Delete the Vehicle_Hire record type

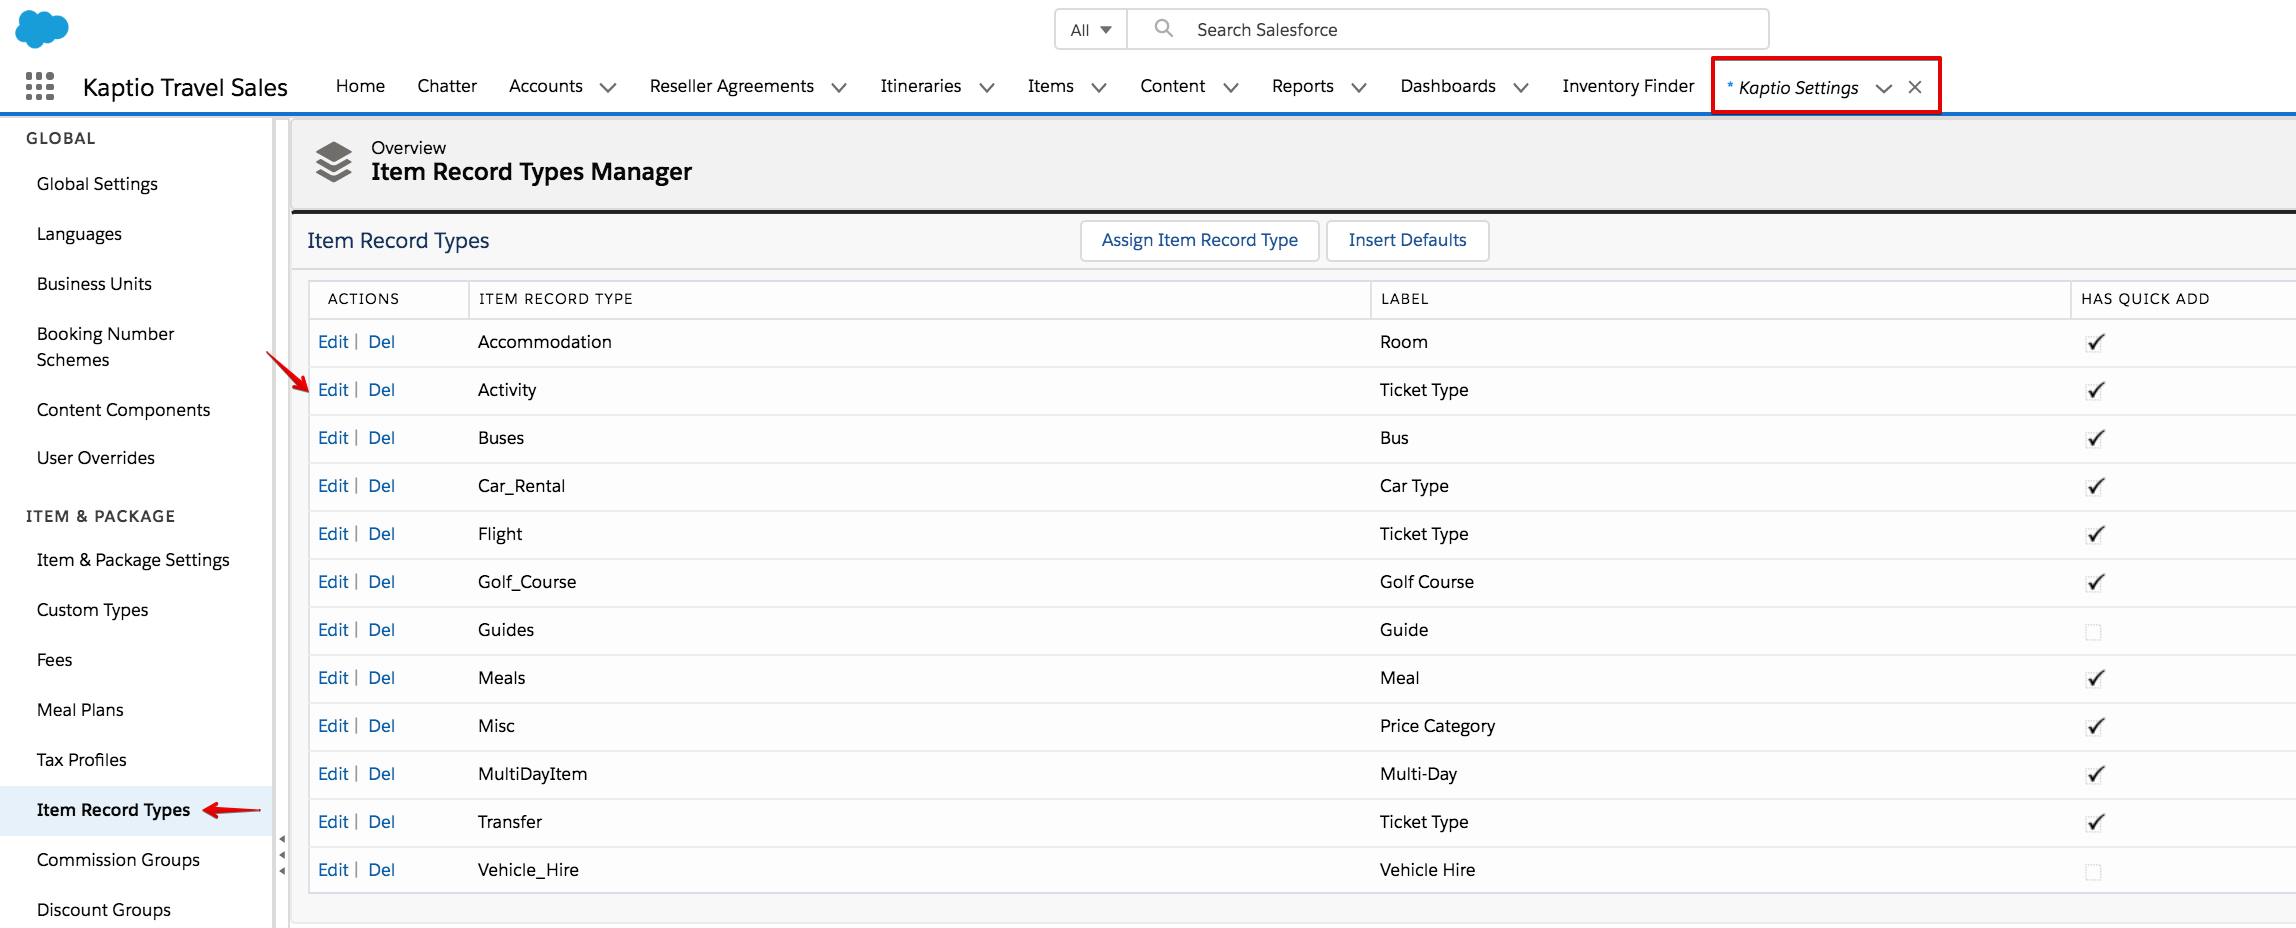[x=381, y=870]
